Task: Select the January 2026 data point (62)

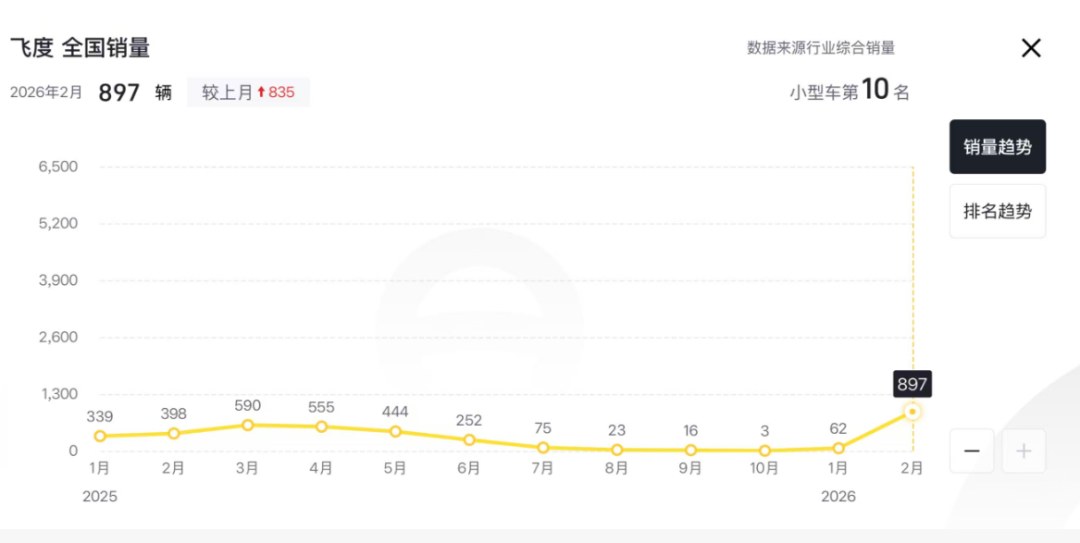Action: 839,448
